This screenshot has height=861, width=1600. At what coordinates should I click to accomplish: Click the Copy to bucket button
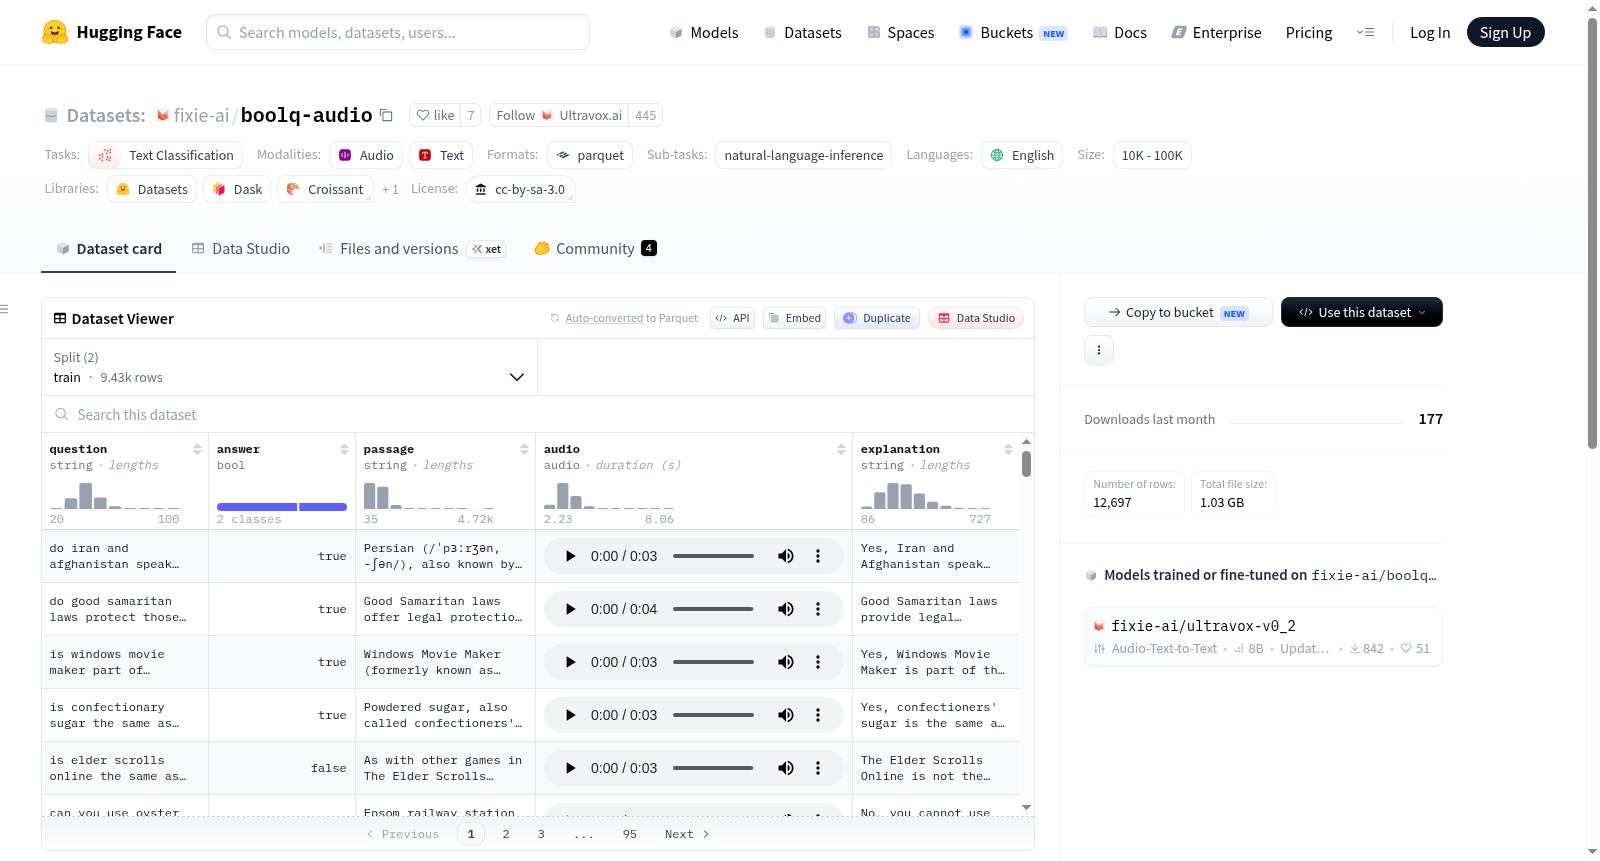(1178, 312)
